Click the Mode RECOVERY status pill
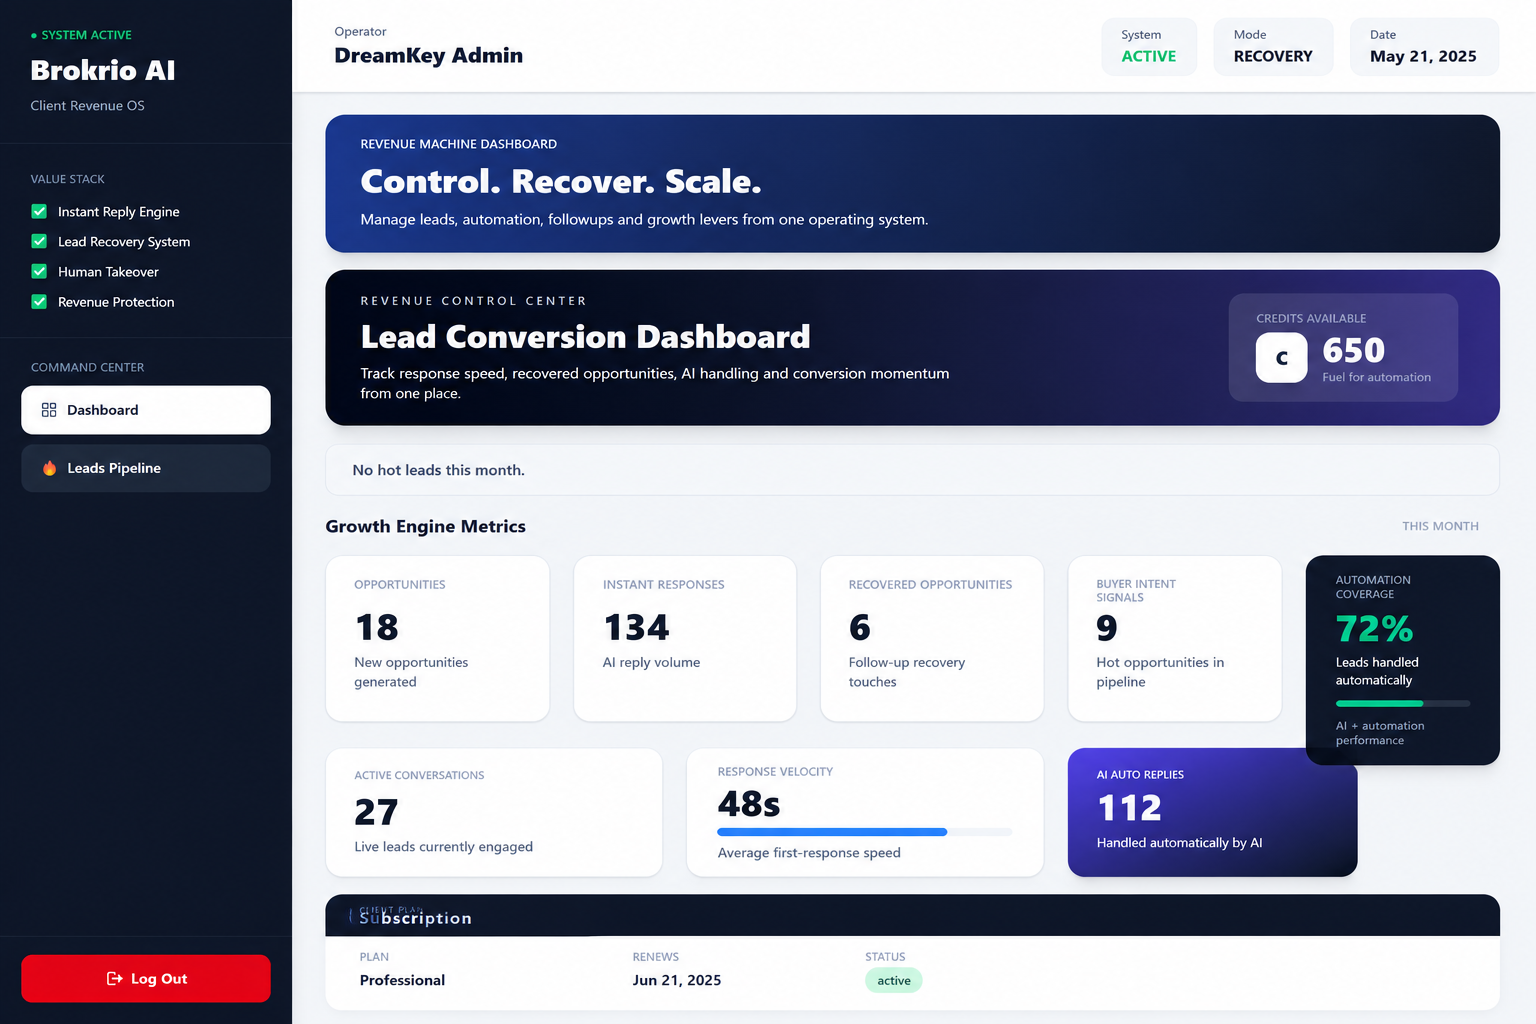The height and width of the screenshot is (1024, 1536). tap(1273, 47)
